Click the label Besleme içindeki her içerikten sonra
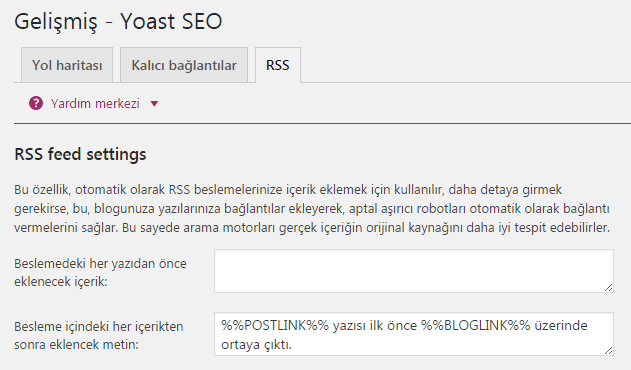The image size is (631, 370). point(99,335)
